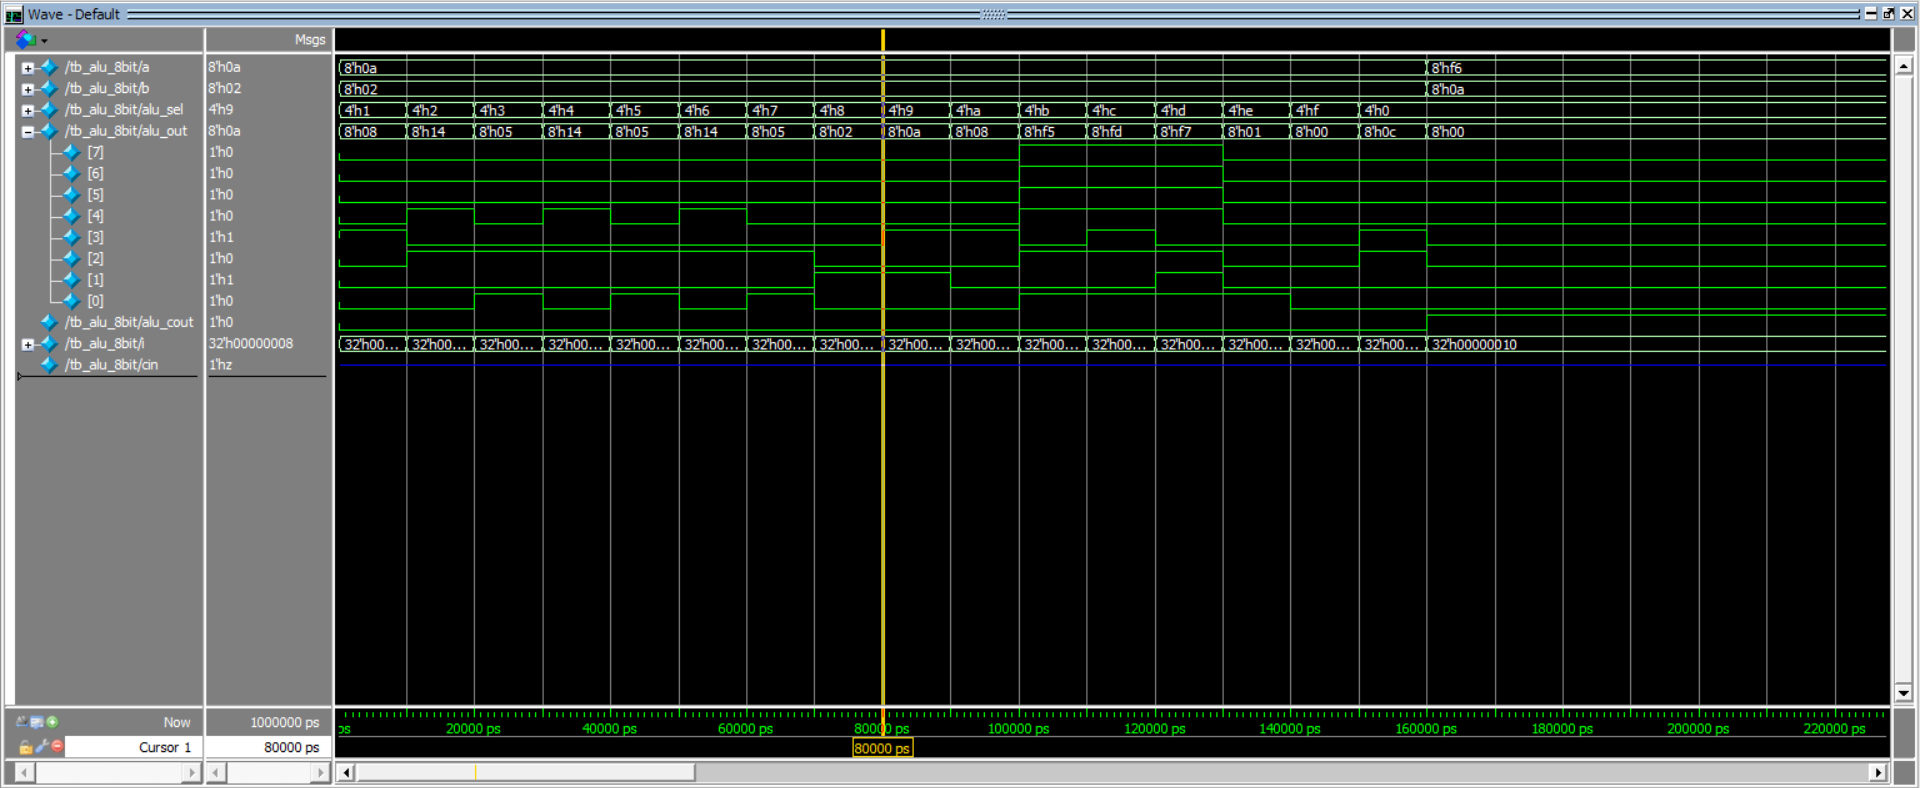
Task: Expand the /tb_alu_8bit/a bus
Action: click(28, 68)
